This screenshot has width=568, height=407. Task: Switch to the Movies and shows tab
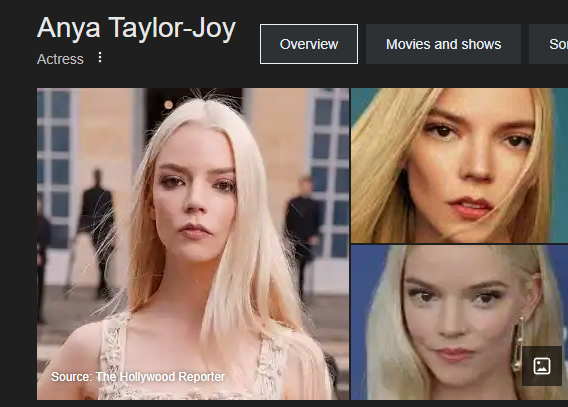443,44
